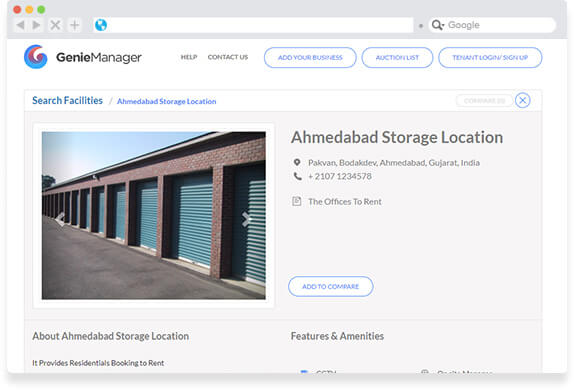Stop loading with the X toolbar button

click(x=55, y=25)
